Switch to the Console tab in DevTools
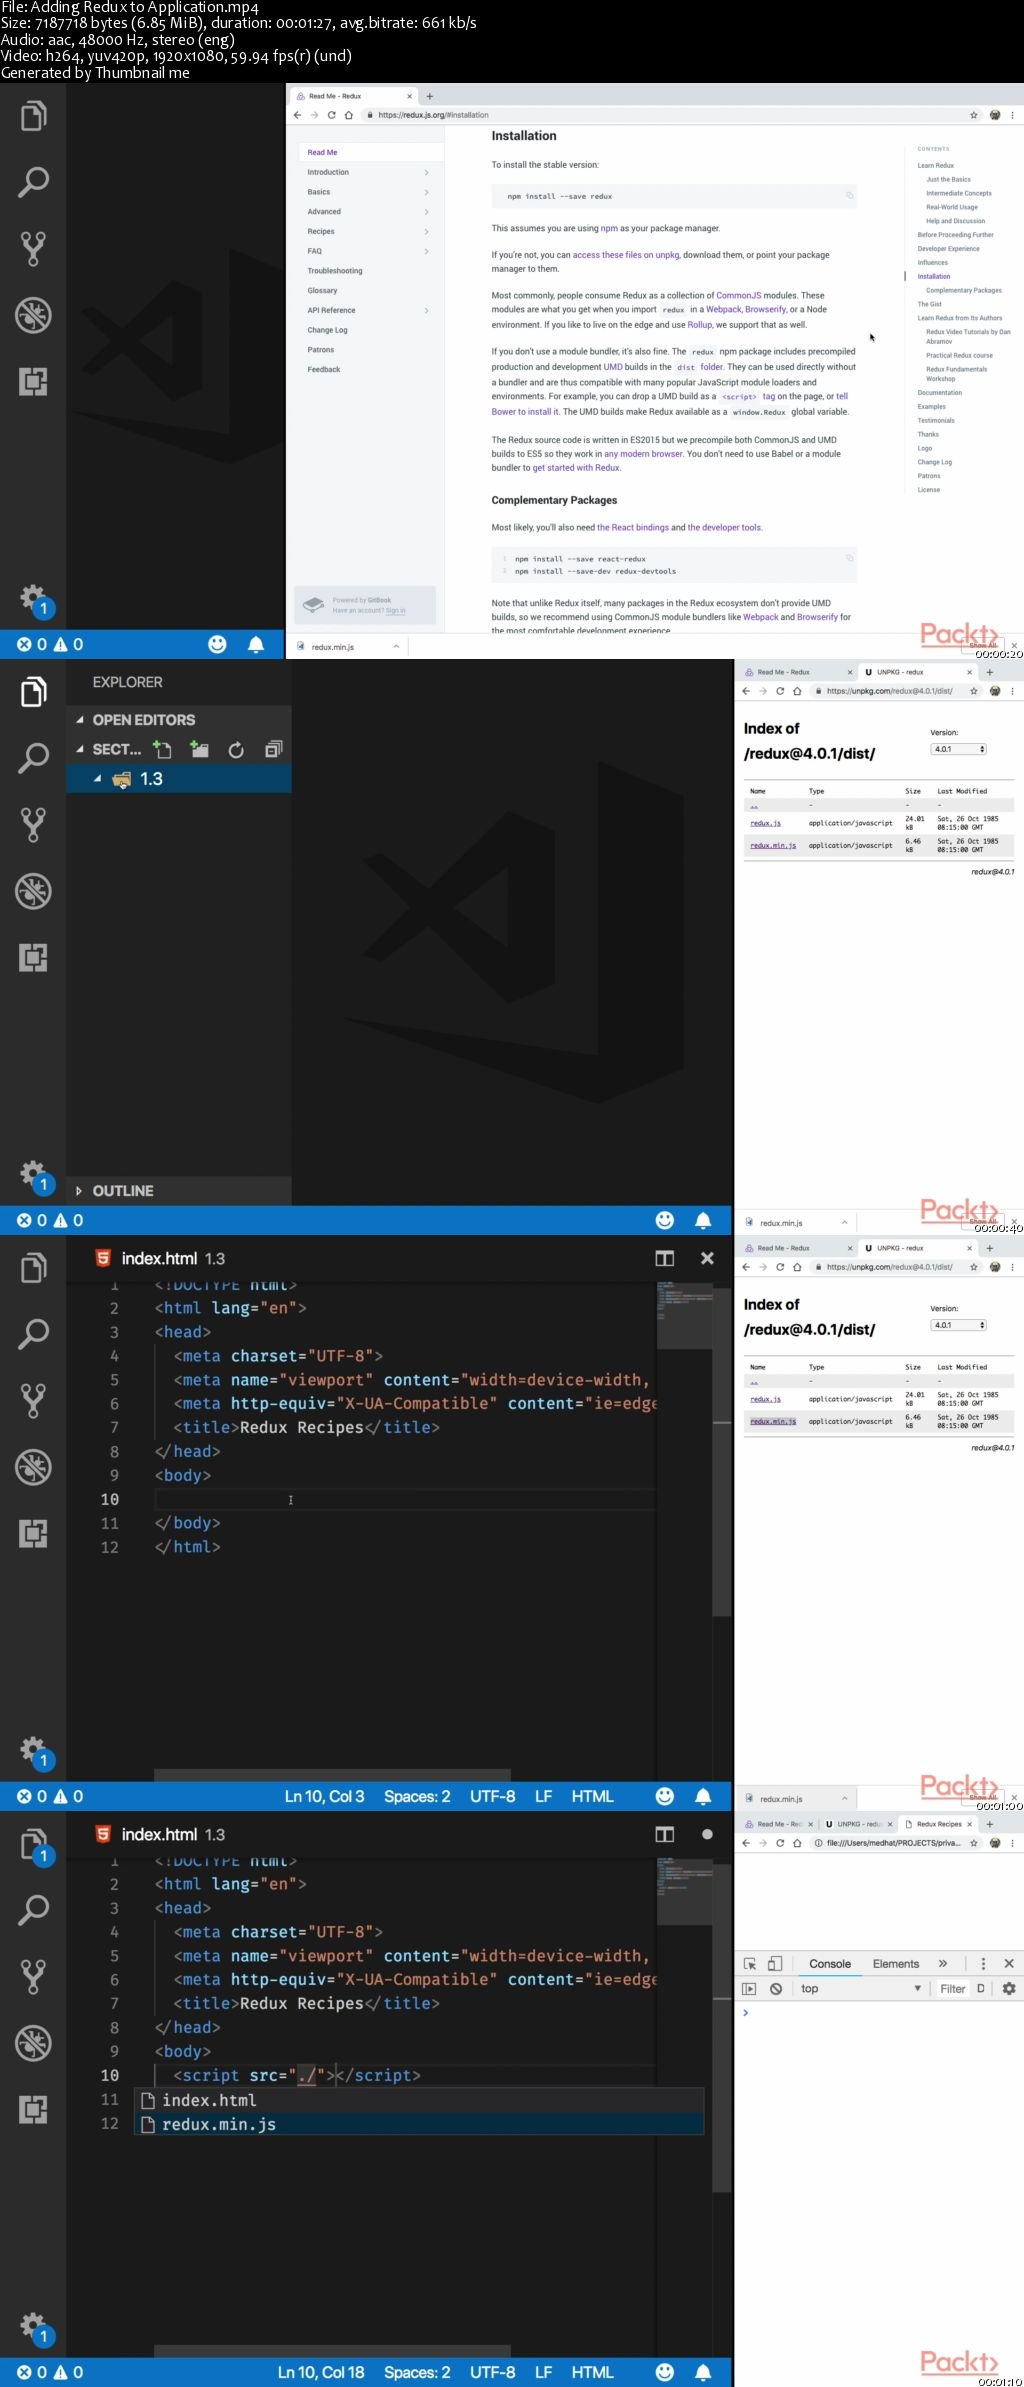Viewport: 1024px width, 2387px height. click(x=830, y=1963)
